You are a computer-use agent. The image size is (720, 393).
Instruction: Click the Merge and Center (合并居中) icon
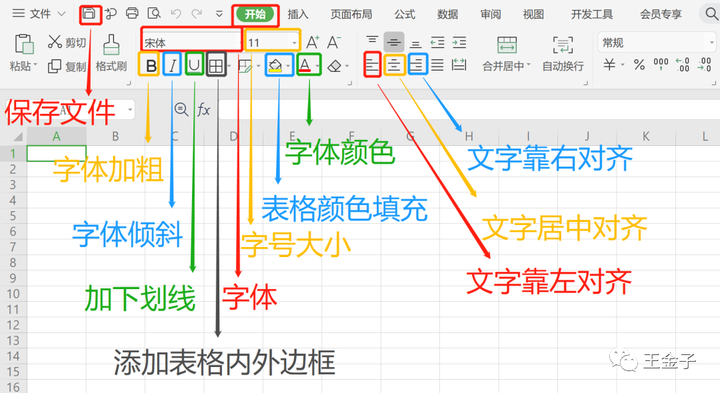coord(507,45)
